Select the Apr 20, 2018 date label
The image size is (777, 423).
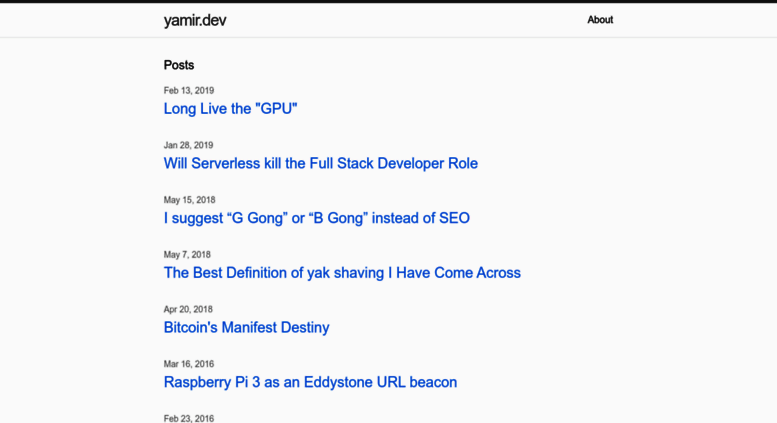point(188,310)
